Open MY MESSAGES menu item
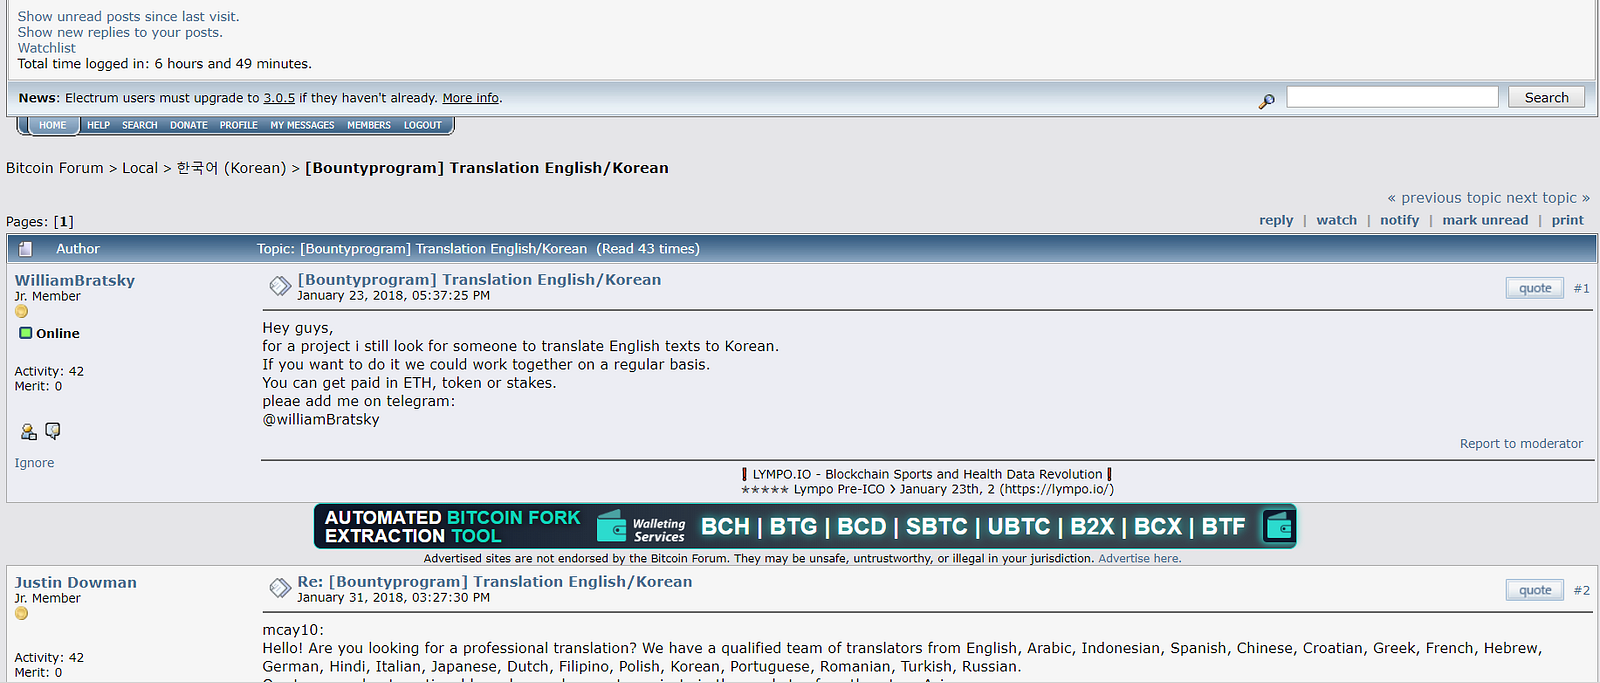This screenshot has height=683, width=1600. coord(302,126)
